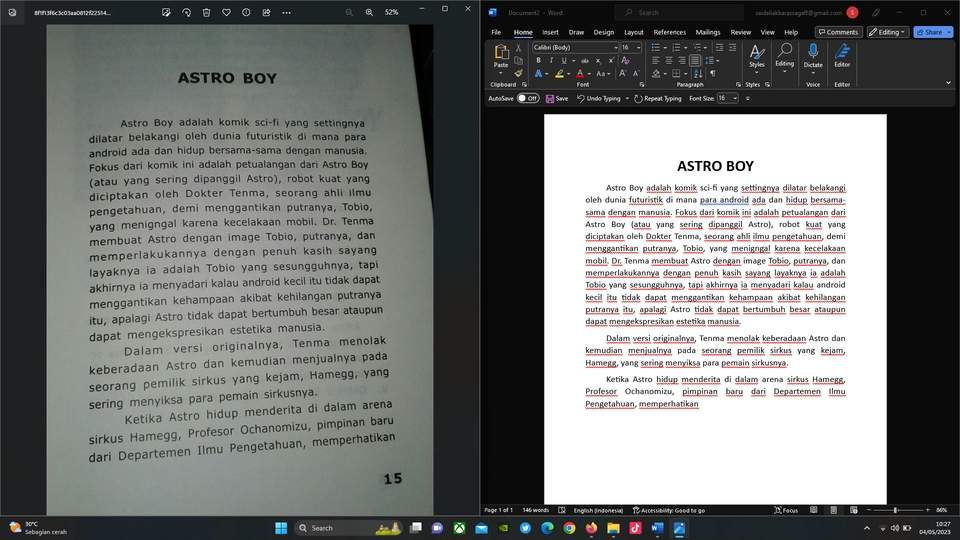The height and width of the screenshot is (540, 960).
Task: Open Numbering list dropdown arrow
Action: [x=686, y=48]
